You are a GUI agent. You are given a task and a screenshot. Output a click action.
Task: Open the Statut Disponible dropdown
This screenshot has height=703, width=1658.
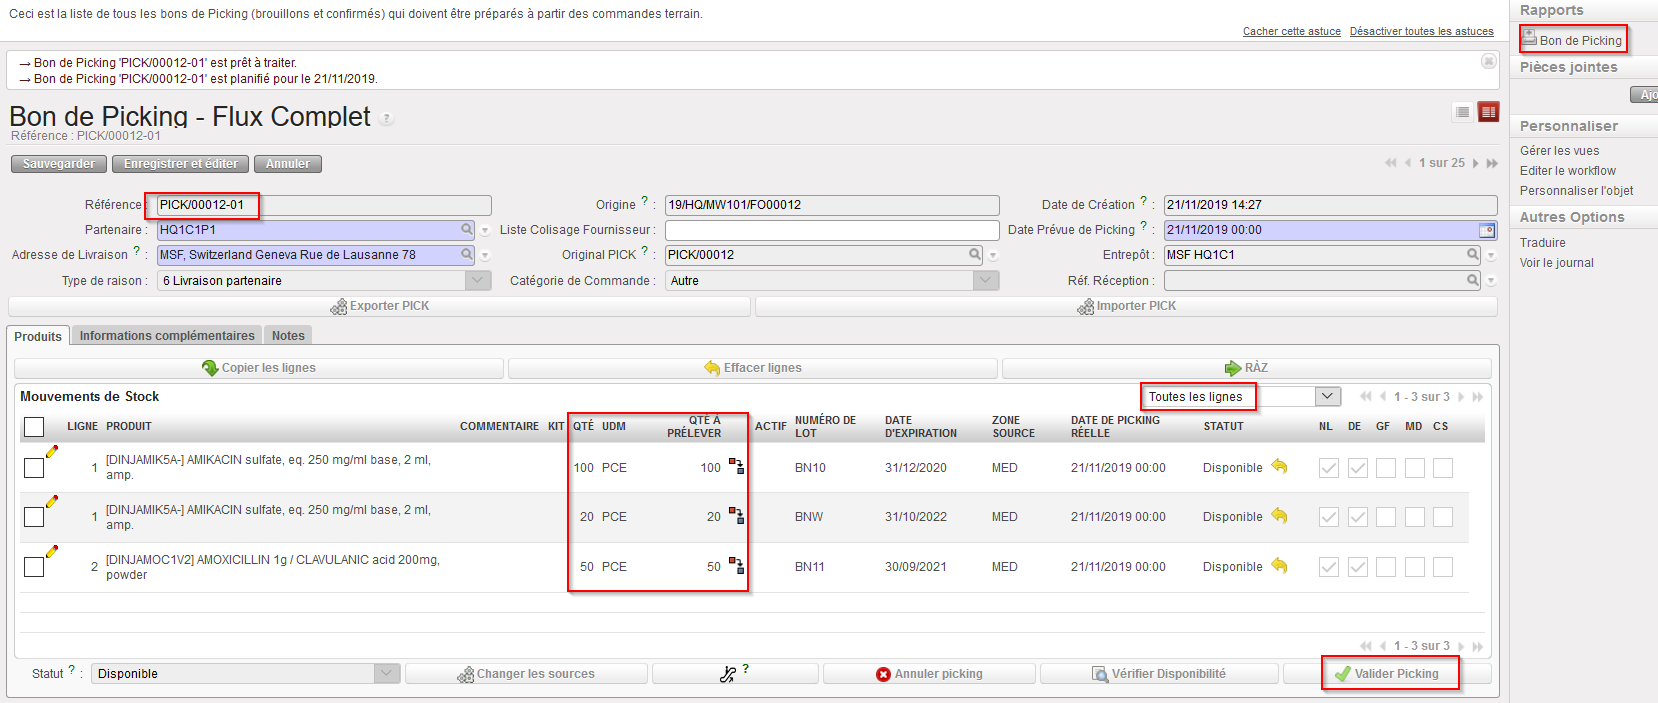tap(387, 674)
